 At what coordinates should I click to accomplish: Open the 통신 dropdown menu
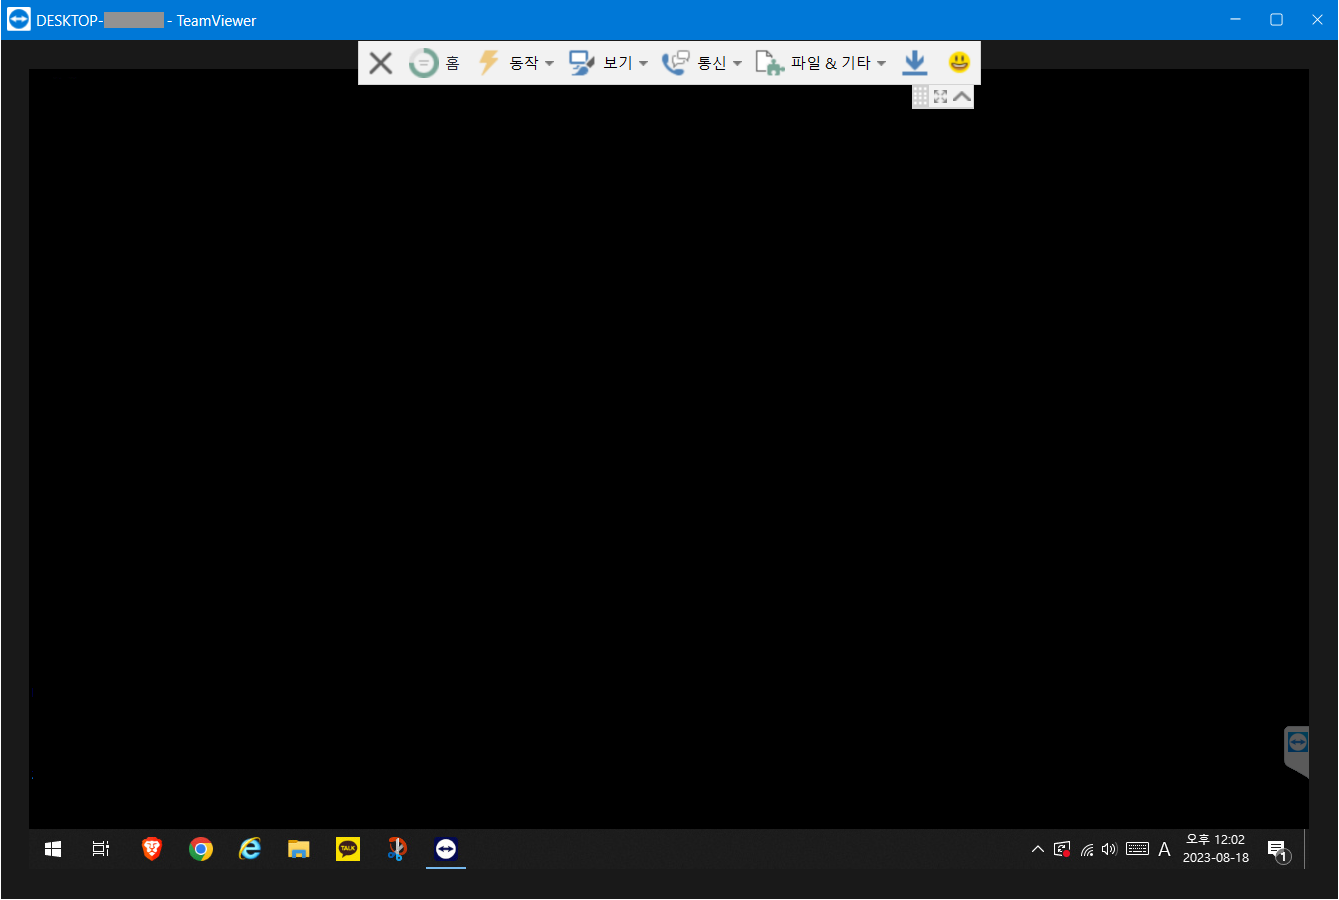[702, 63]
